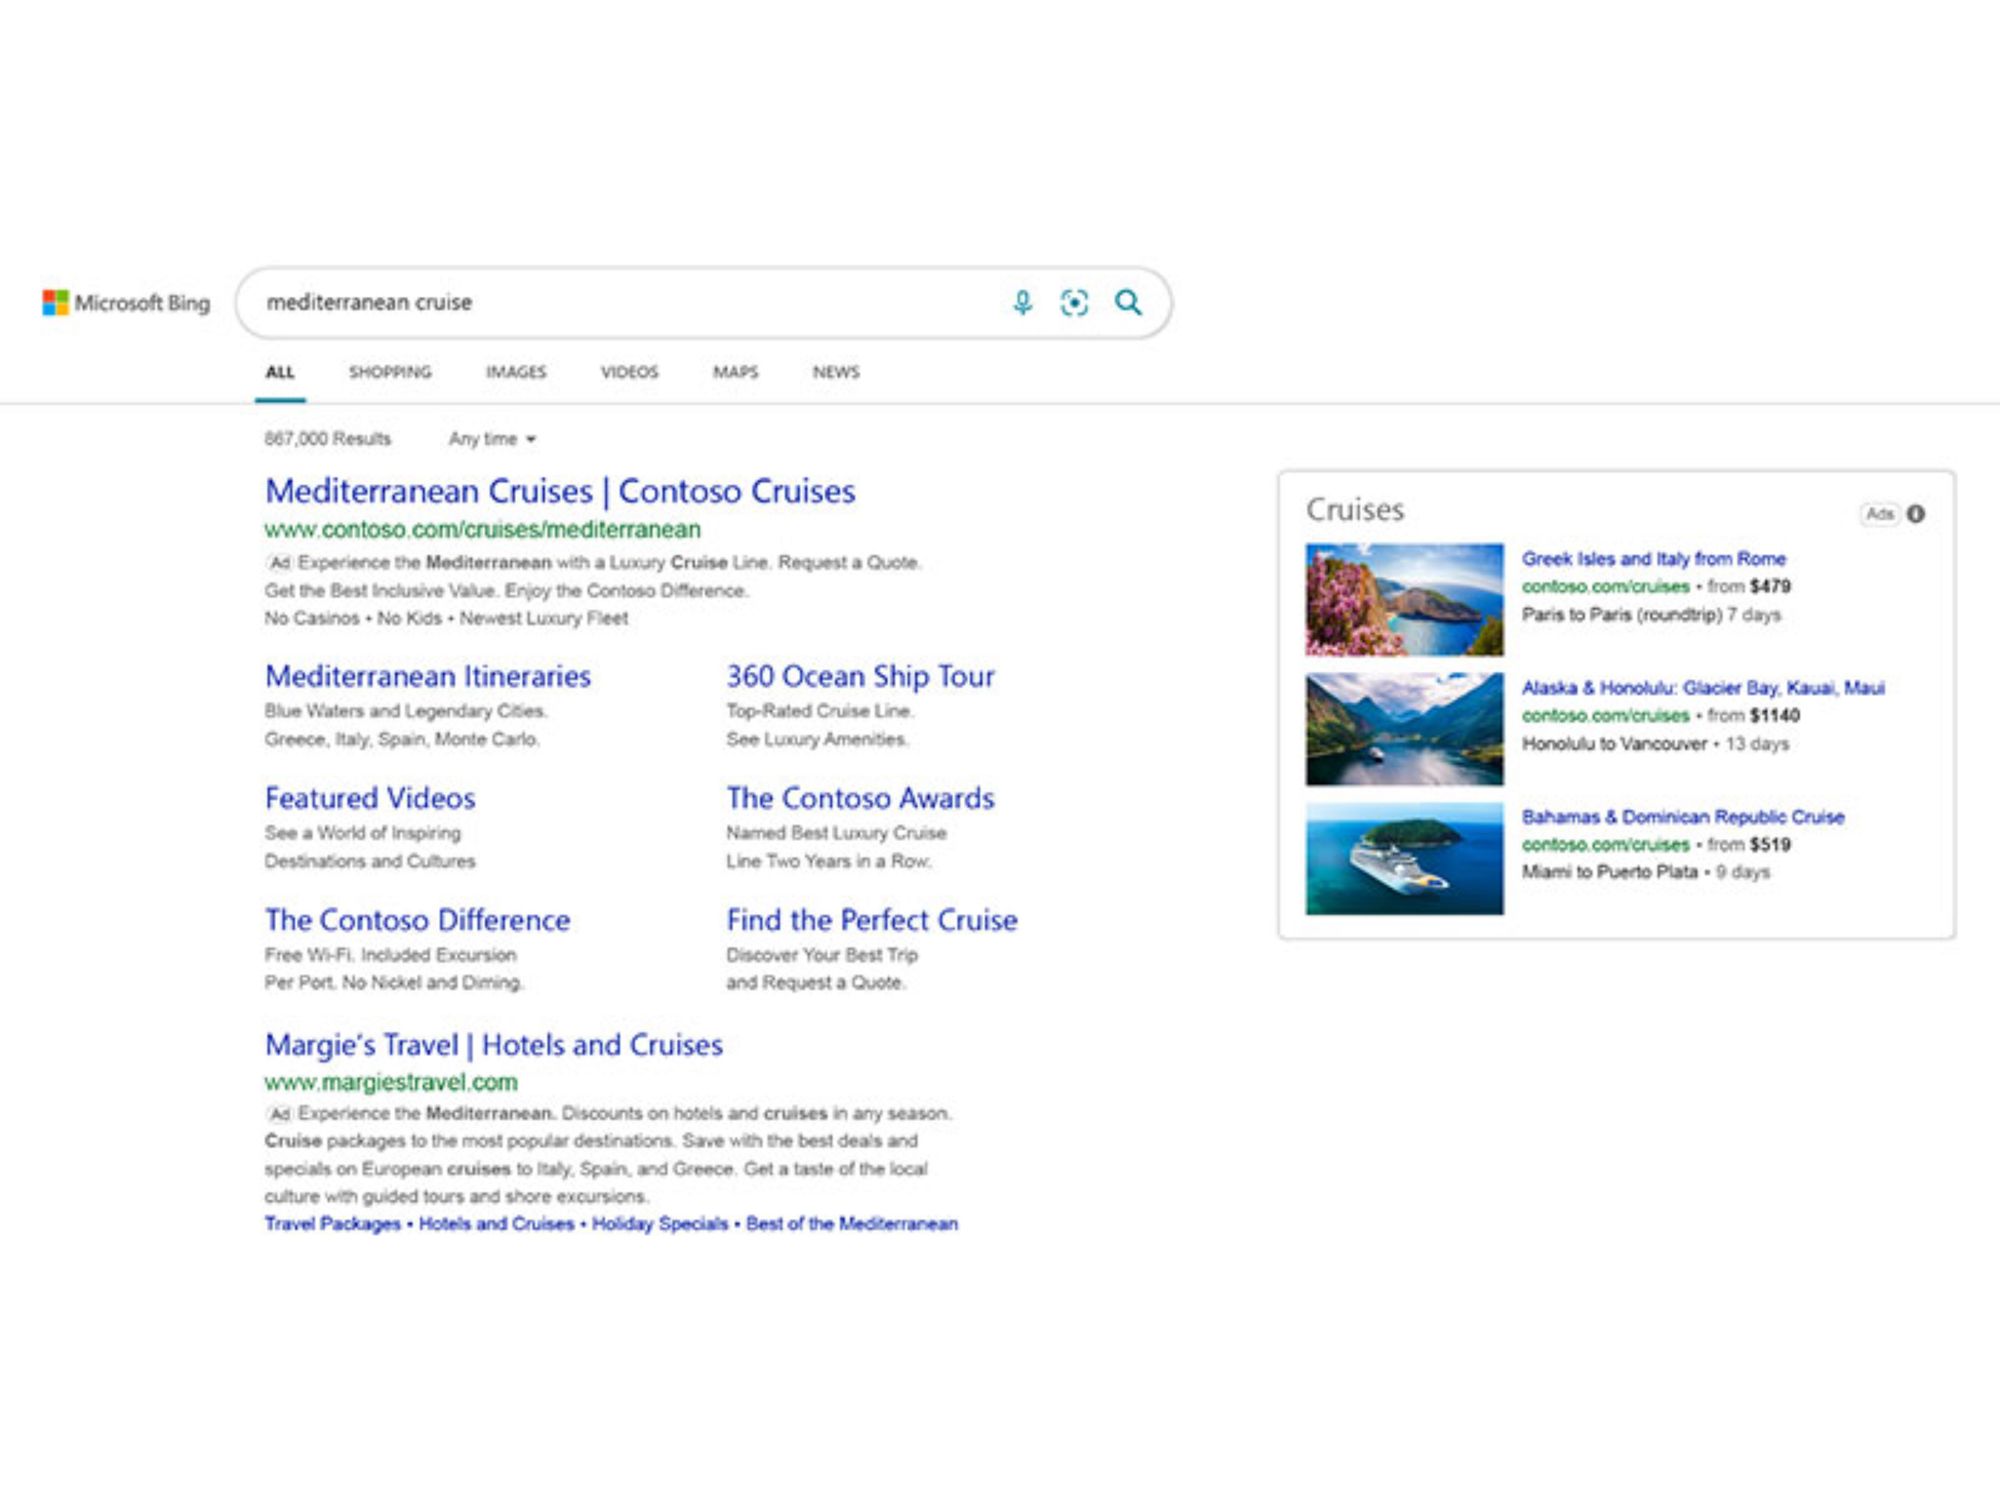2000x1500 pixels.
Task: Open the Featured Videos sitelink
Action: coord(370,798)
